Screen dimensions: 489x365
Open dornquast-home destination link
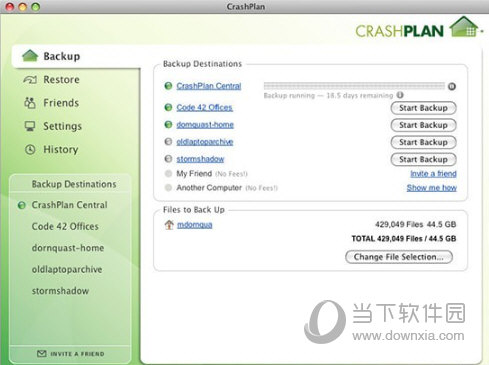(205, 125)
